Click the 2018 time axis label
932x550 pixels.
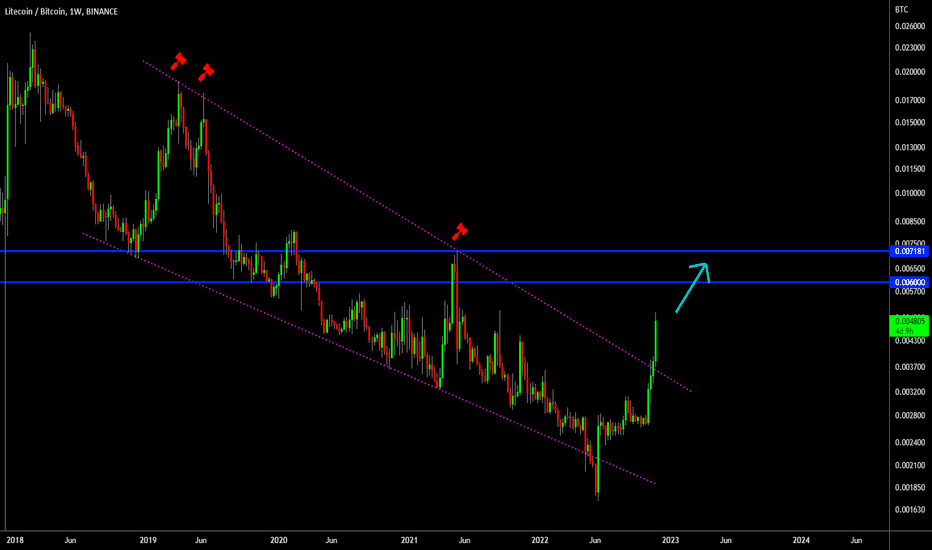tap(15, 540)
